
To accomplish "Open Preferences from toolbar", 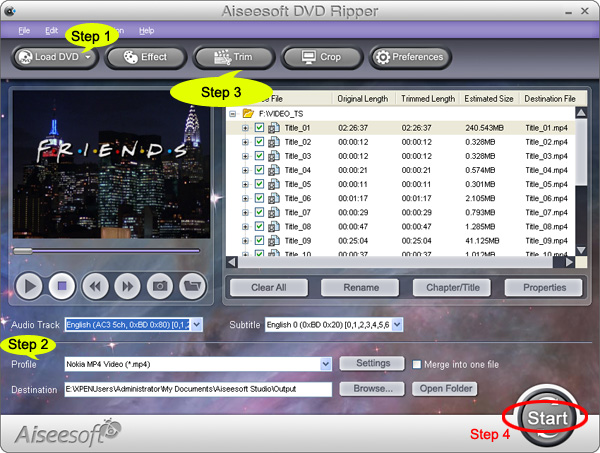I will pyautogui.click(x=410, y=57).
